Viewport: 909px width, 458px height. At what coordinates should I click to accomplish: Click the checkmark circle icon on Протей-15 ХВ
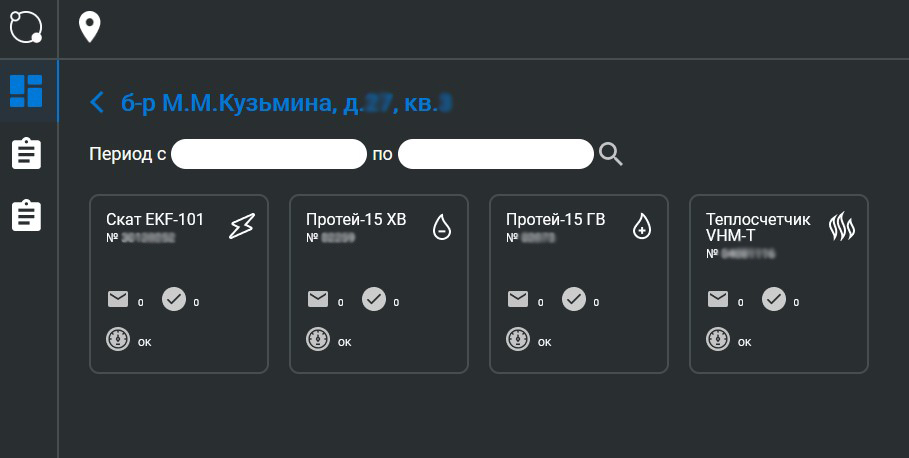(x=374, y=299)
